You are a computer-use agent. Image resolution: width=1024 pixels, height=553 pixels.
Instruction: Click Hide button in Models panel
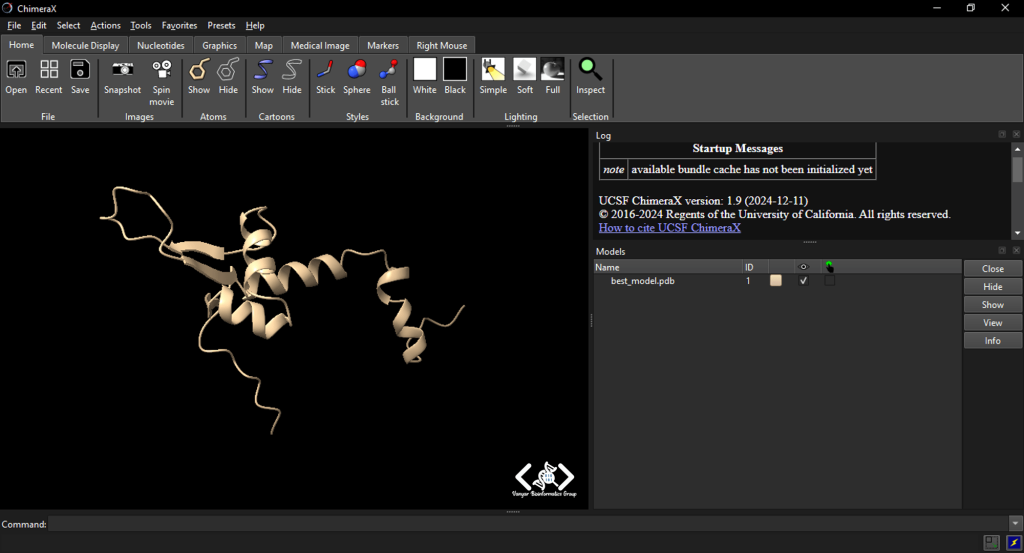[x=993, y=287]
